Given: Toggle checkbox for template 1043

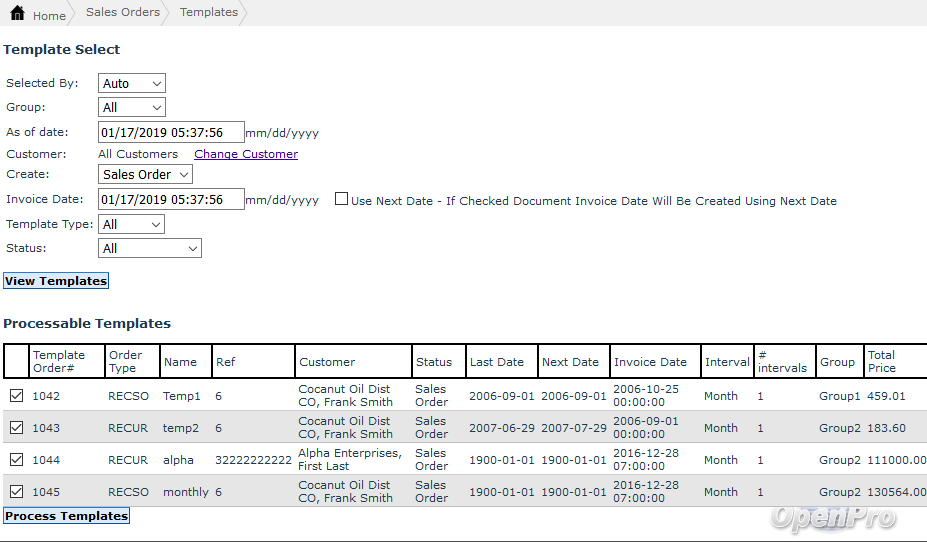Looking at the screenshot, I should coord(16,428).
